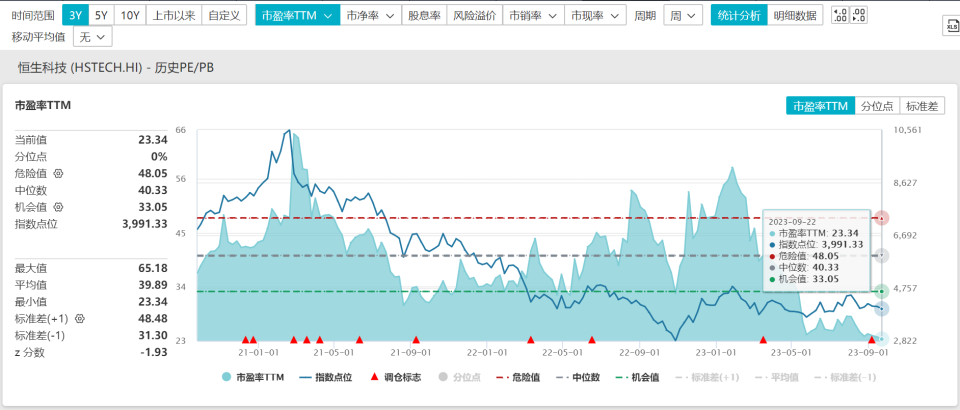This screenshot has height=410, width=960.
Task: Click the 当前值 value 23.34
Action: coord(152,140)
